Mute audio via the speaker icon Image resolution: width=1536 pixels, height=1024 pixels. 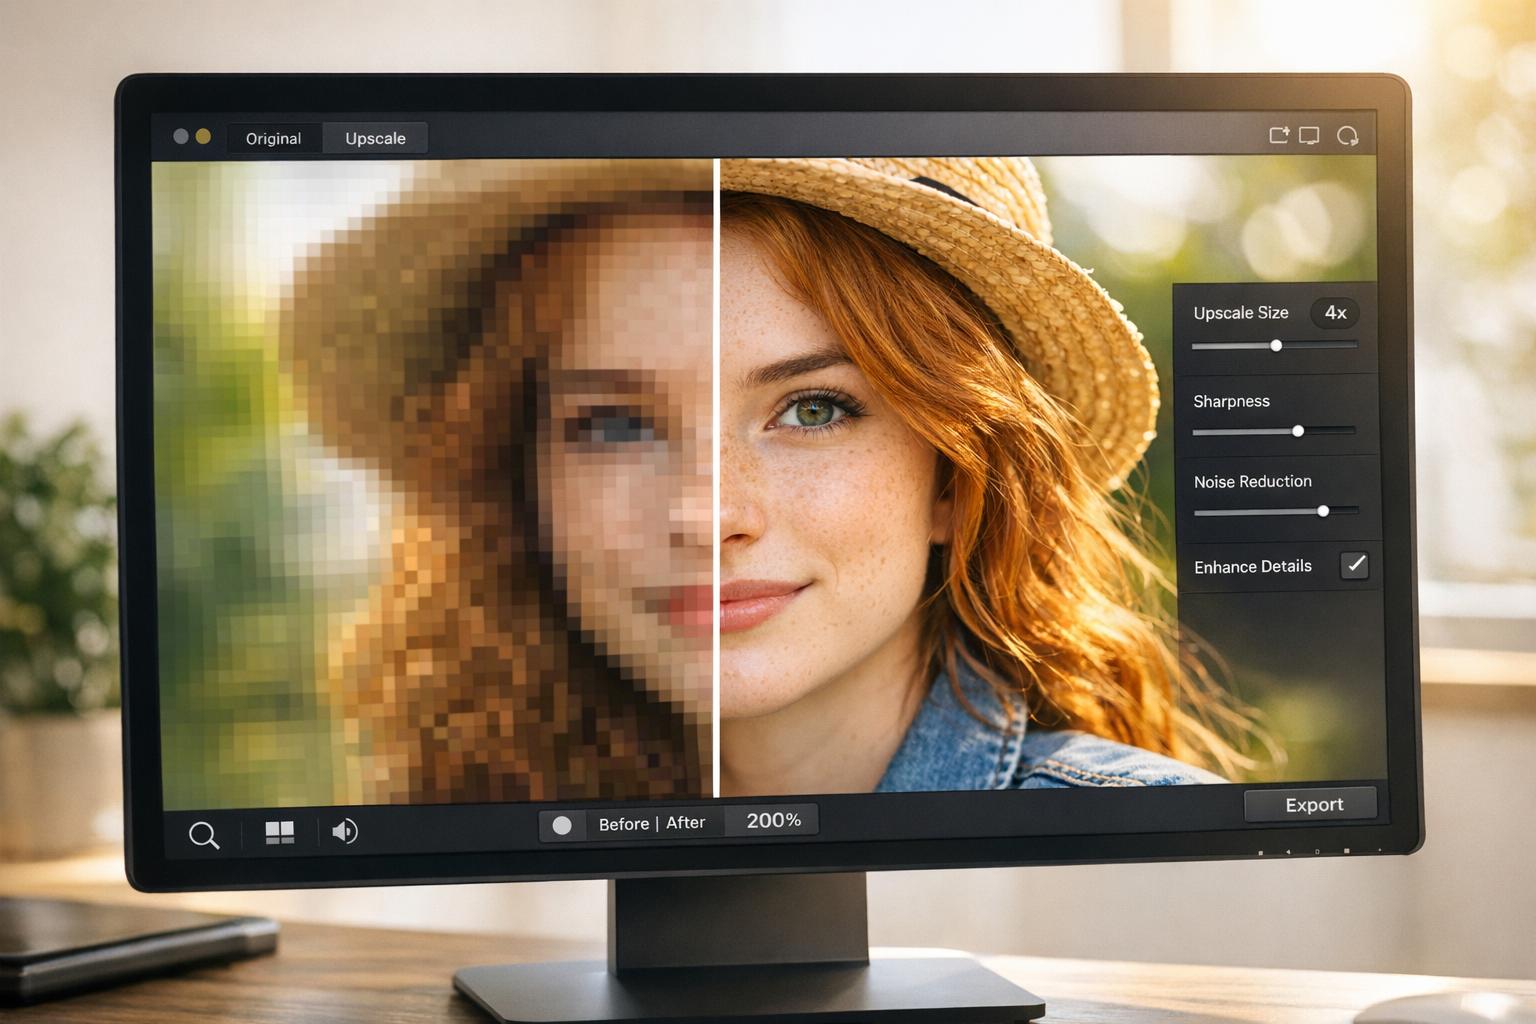coord(344,831)
